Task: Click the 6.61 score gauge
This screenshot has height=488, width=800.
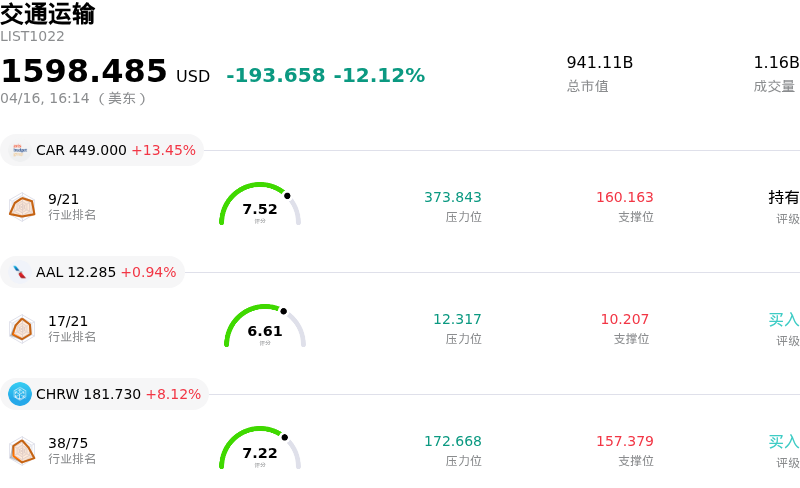Action: [265, 327]
